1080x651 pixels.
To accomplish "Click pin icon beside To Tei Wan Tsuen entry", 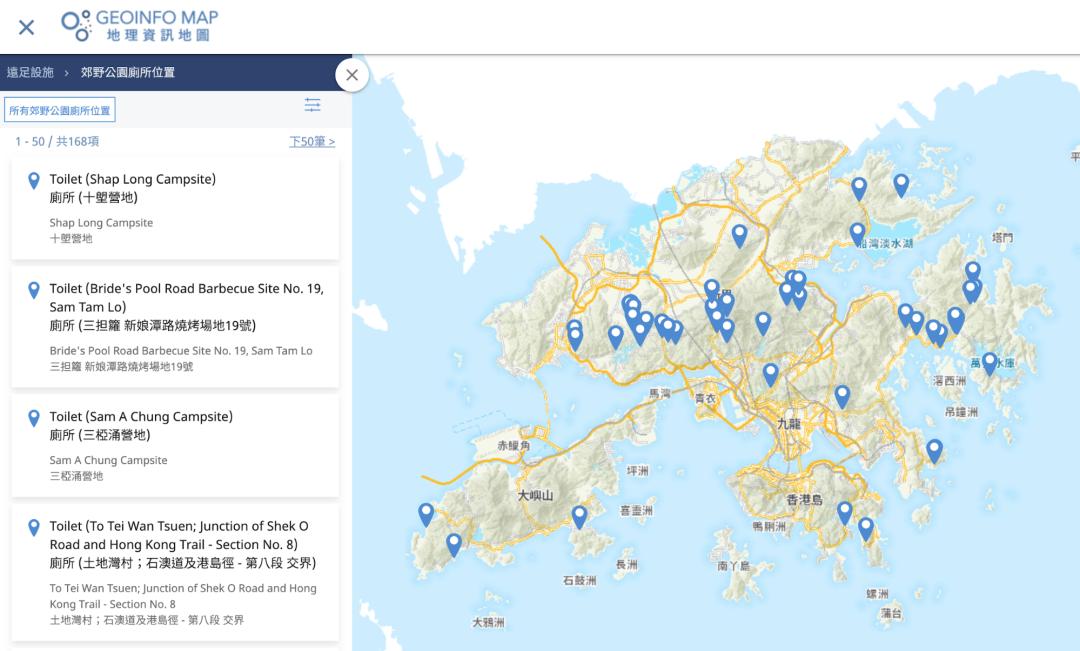I will [33, 527].
